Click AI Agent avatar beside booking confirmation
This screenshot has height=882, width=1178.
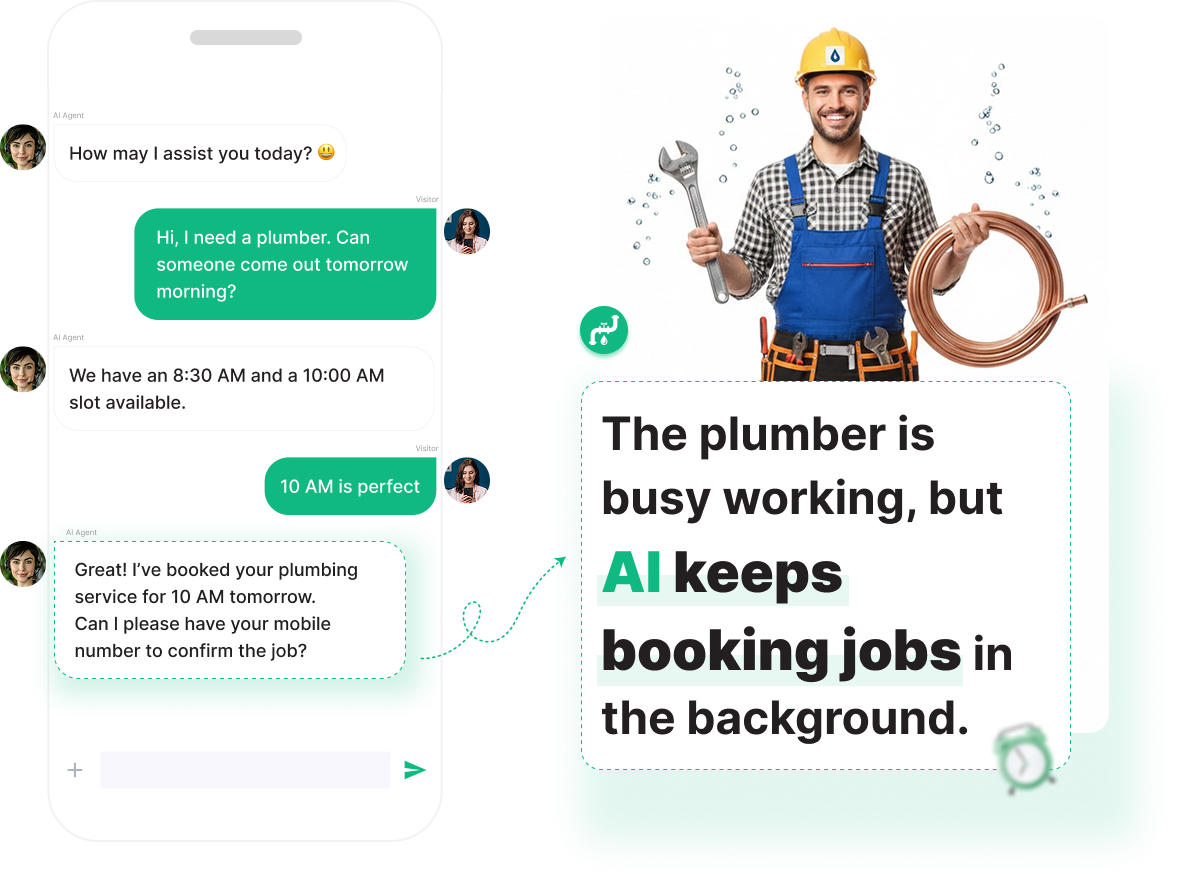23,563
